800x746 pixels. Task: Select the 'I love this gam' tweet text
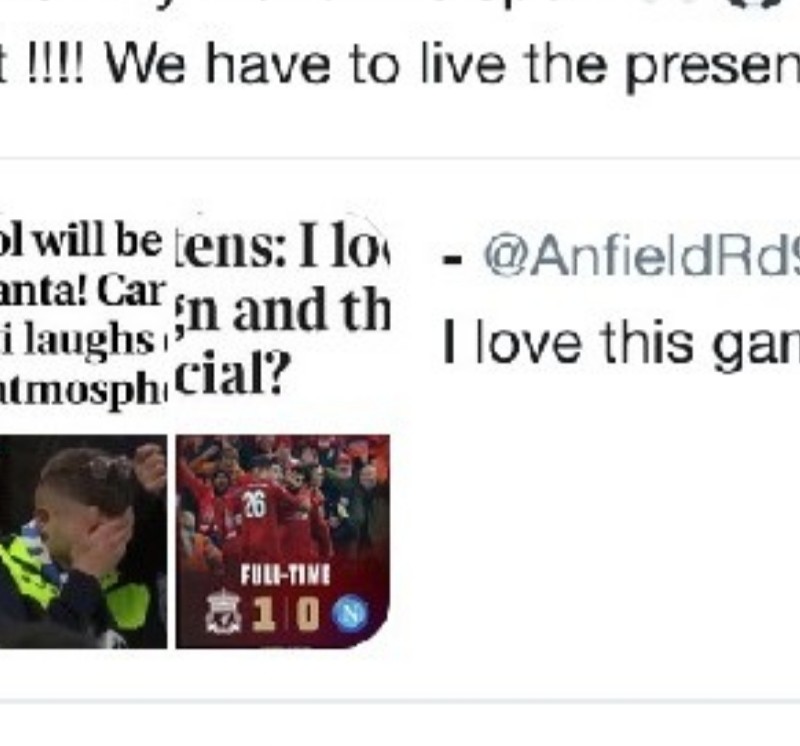[621, 343]
